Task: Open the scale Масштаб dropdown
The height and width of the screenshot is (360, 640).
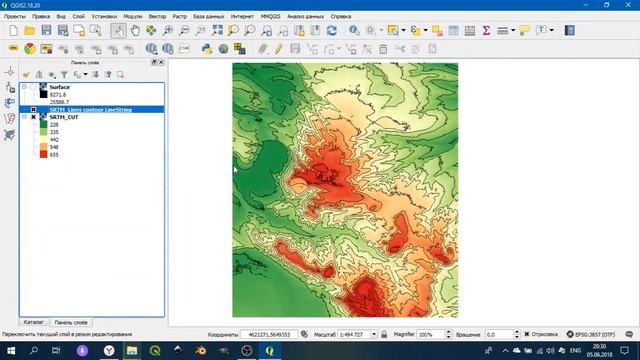Action: (373, 334)
